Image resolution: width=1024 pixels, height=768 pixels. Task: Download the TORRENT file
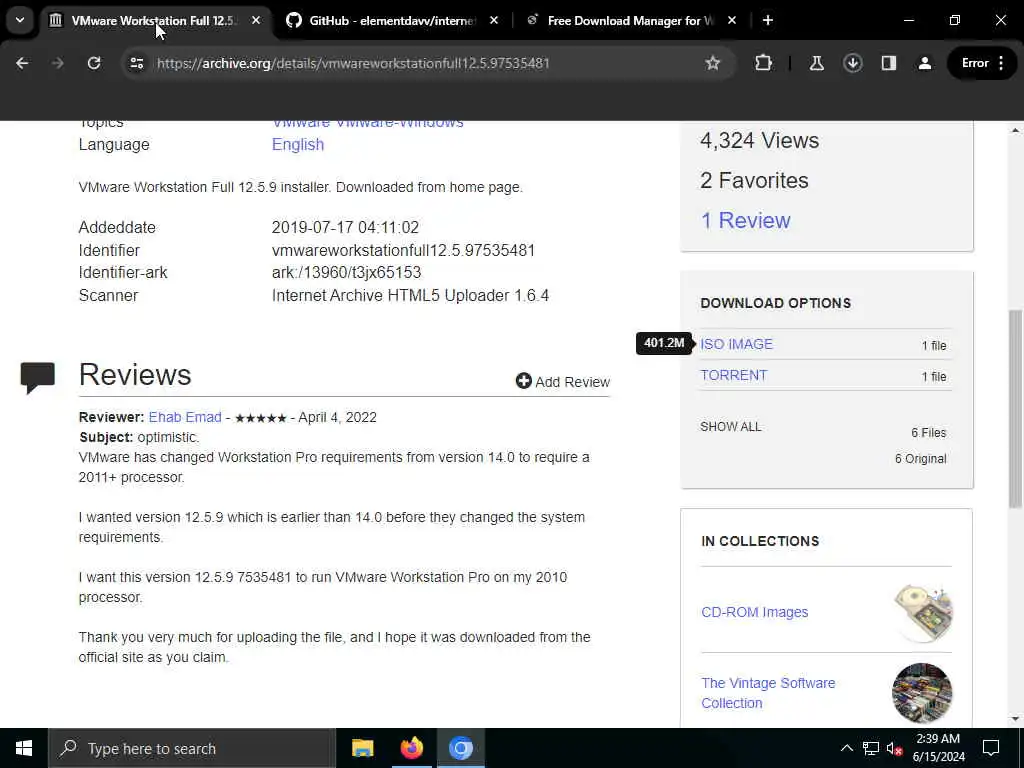[x=733, y=376]
